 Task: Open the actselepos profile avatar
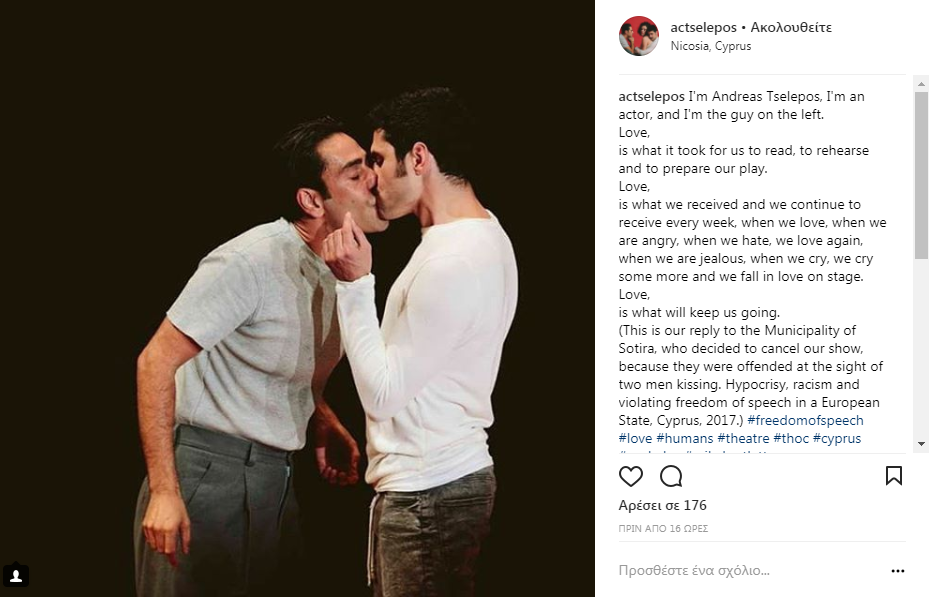(639, 36)
